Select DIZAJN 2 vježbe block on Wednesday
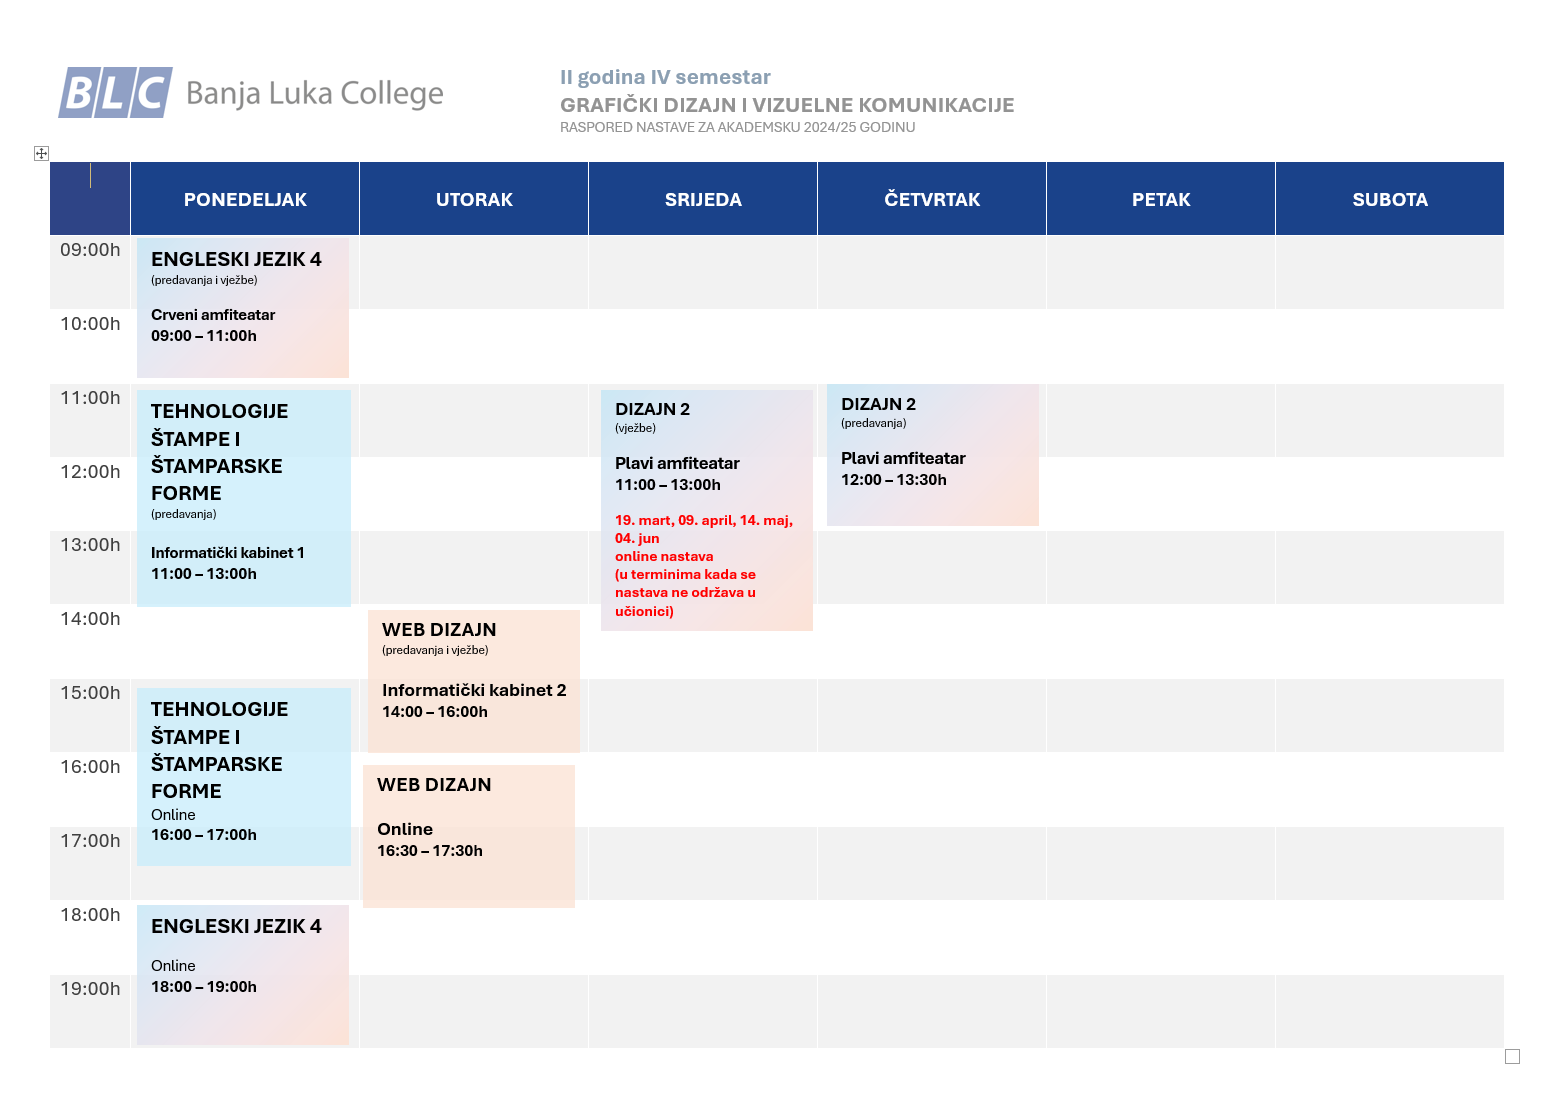1558x1101 pixels. click(x=707, y=510)
